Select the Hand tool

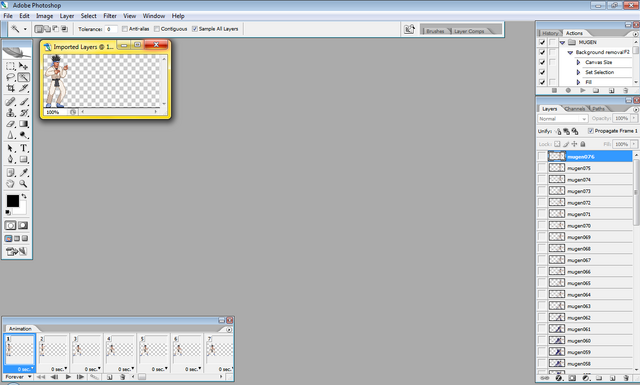pos(11,184)
